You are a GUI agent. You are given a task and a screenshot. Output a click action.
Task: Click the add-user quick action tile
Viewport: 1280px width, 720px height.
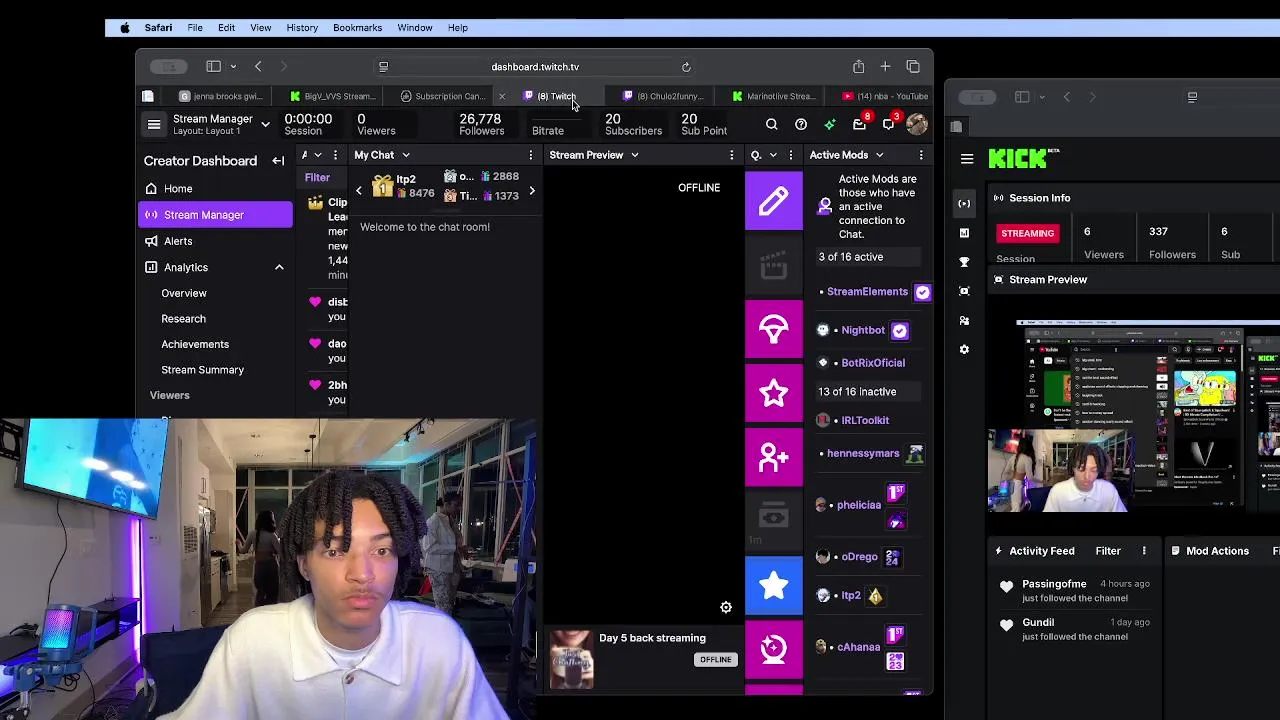coord(773,457)
